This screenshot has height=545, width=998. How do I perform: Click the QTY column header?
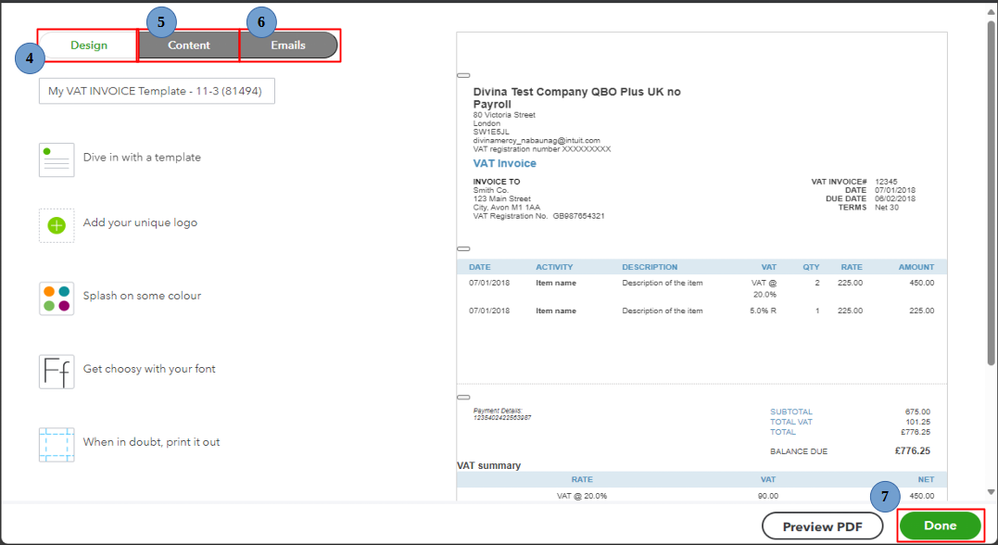pos(811,267)
